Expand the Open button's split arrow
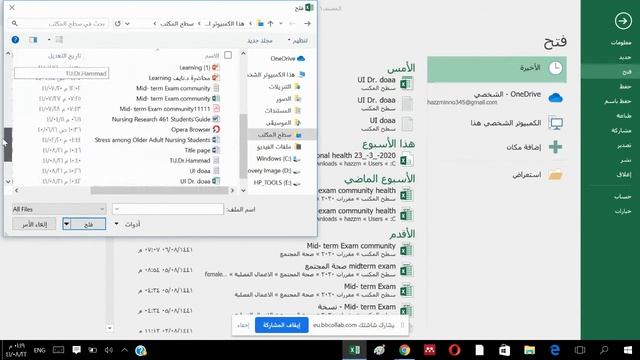This screenshot has height=360, width=640. [67, 224]
